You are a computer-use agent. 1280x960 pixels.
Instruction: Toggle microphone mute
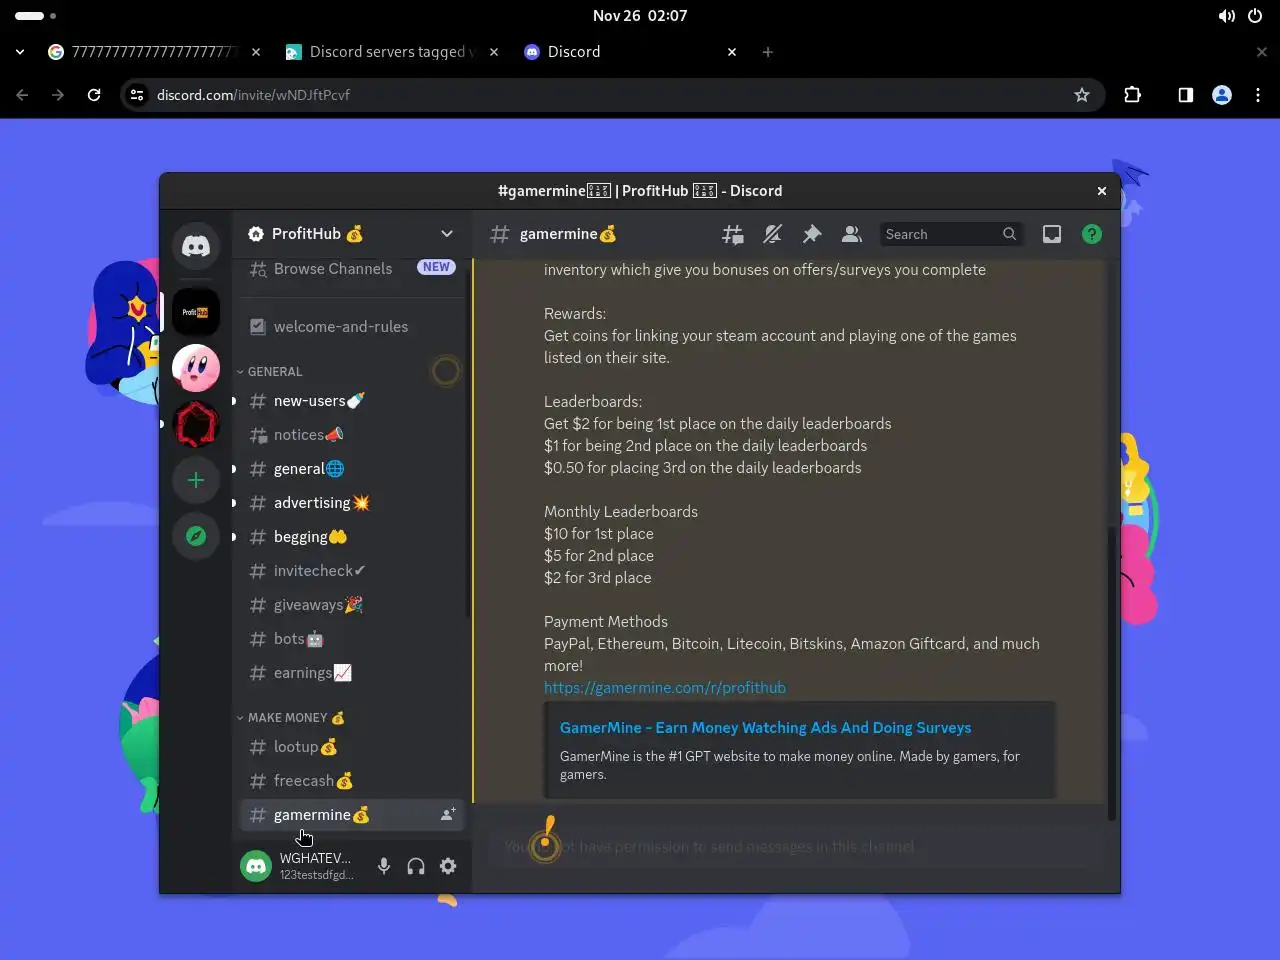click(x=384, y=866)
